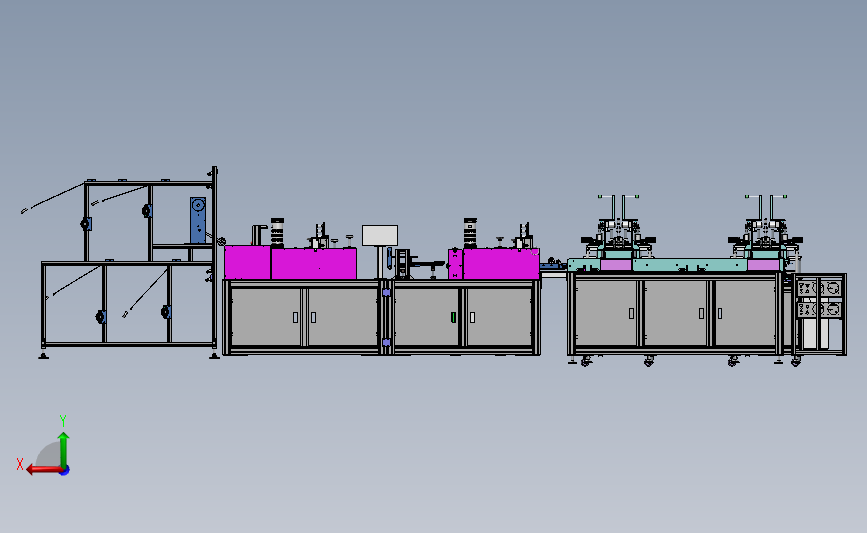Select the white monitor screen above the middle machine

[380, 236]
